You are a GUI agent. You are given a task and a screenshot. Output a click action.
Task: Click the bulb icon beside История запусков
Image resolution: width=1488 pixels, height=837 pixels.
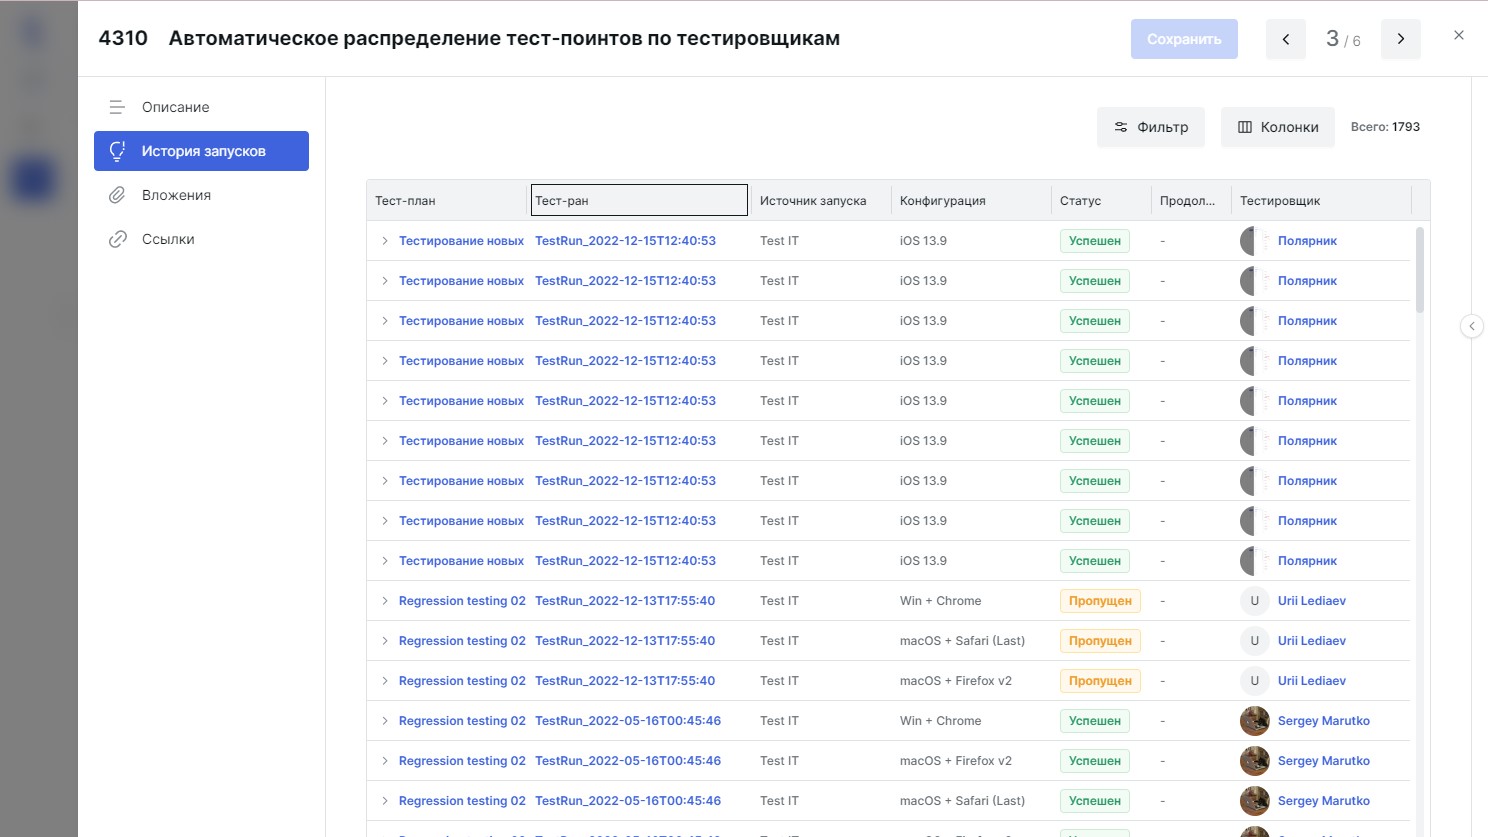tap(117, 150)
